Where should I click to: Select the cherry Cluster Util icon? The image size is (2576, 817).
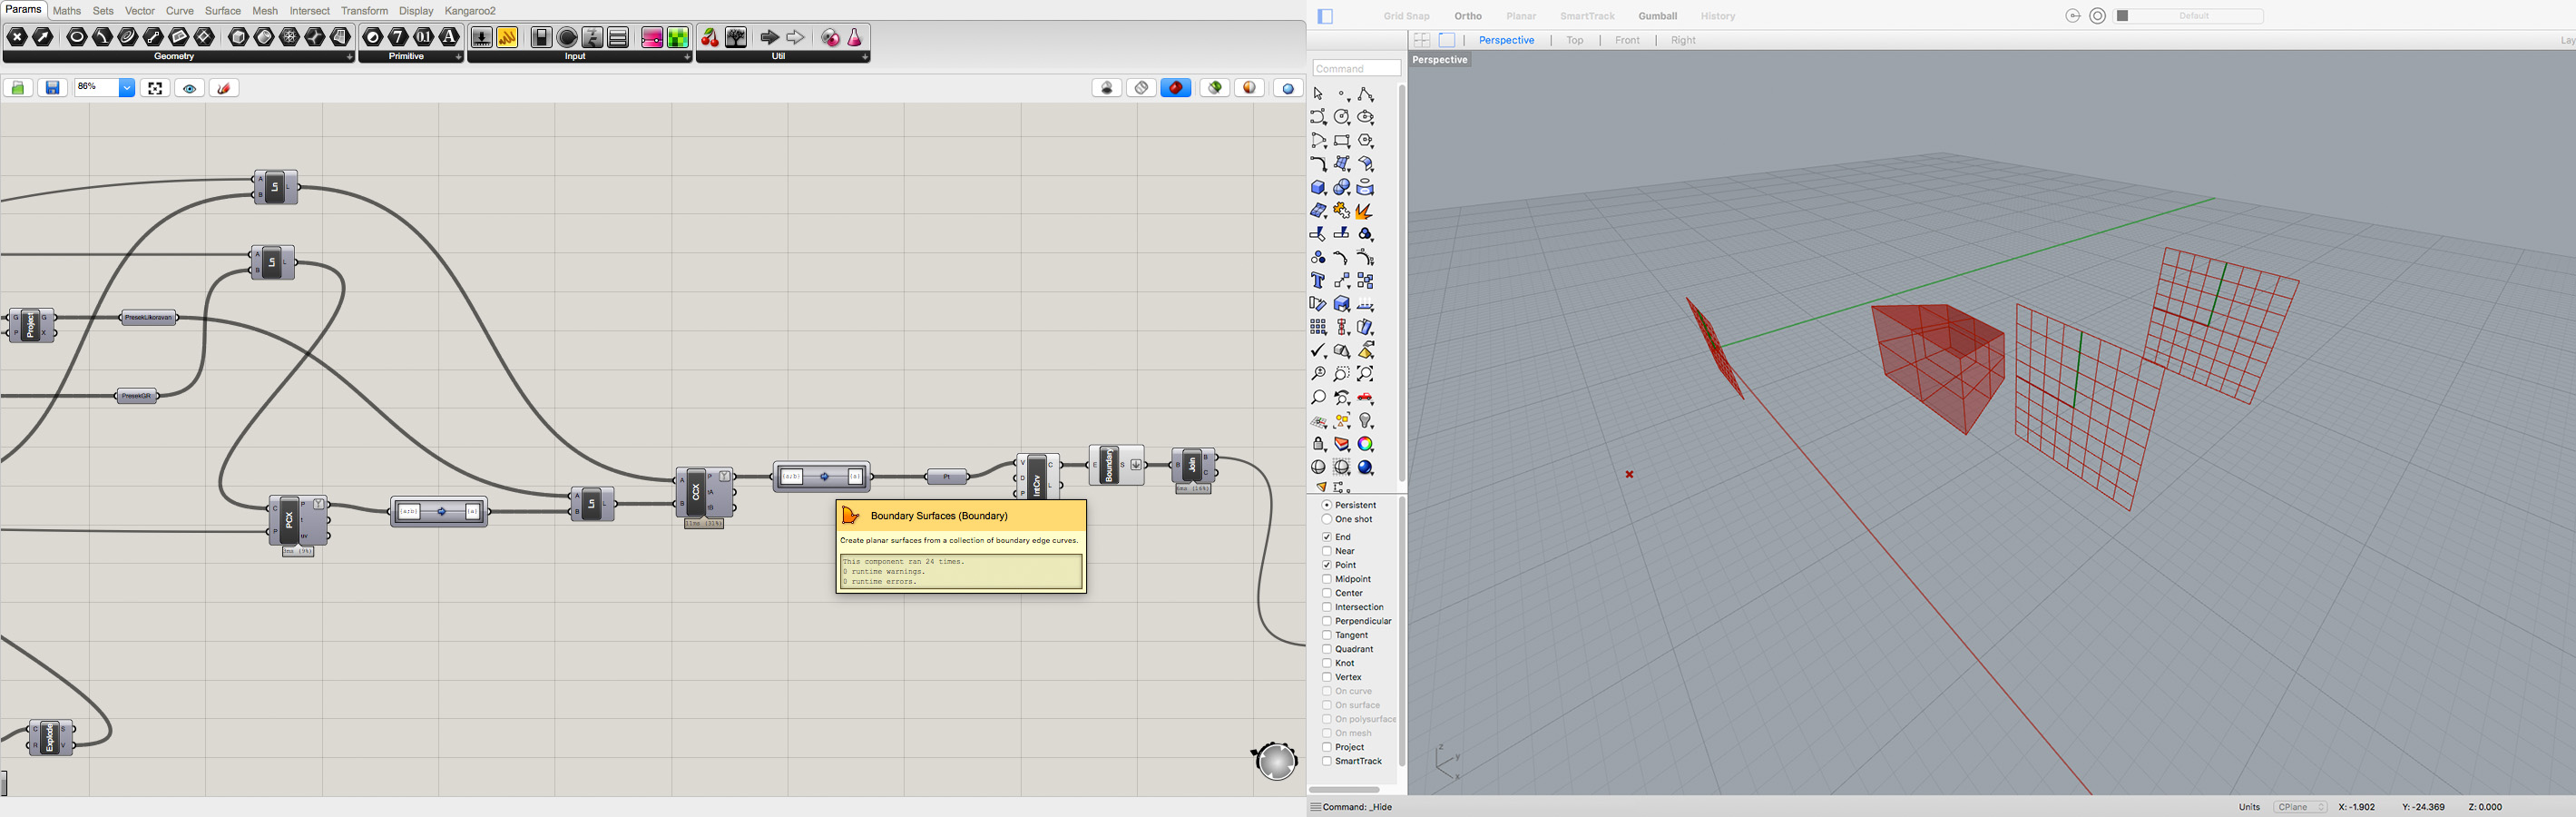pyautogui.click(x=710, y=37)
